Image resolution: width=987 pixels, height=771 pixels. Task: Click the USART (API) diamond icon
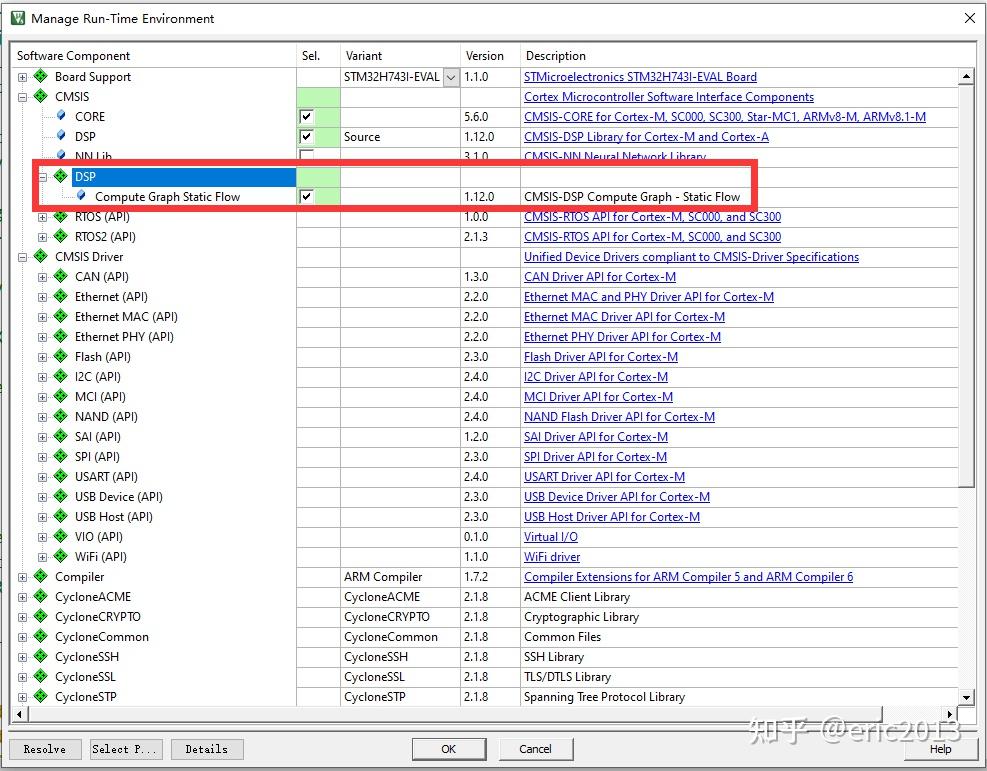click(61, 476)
